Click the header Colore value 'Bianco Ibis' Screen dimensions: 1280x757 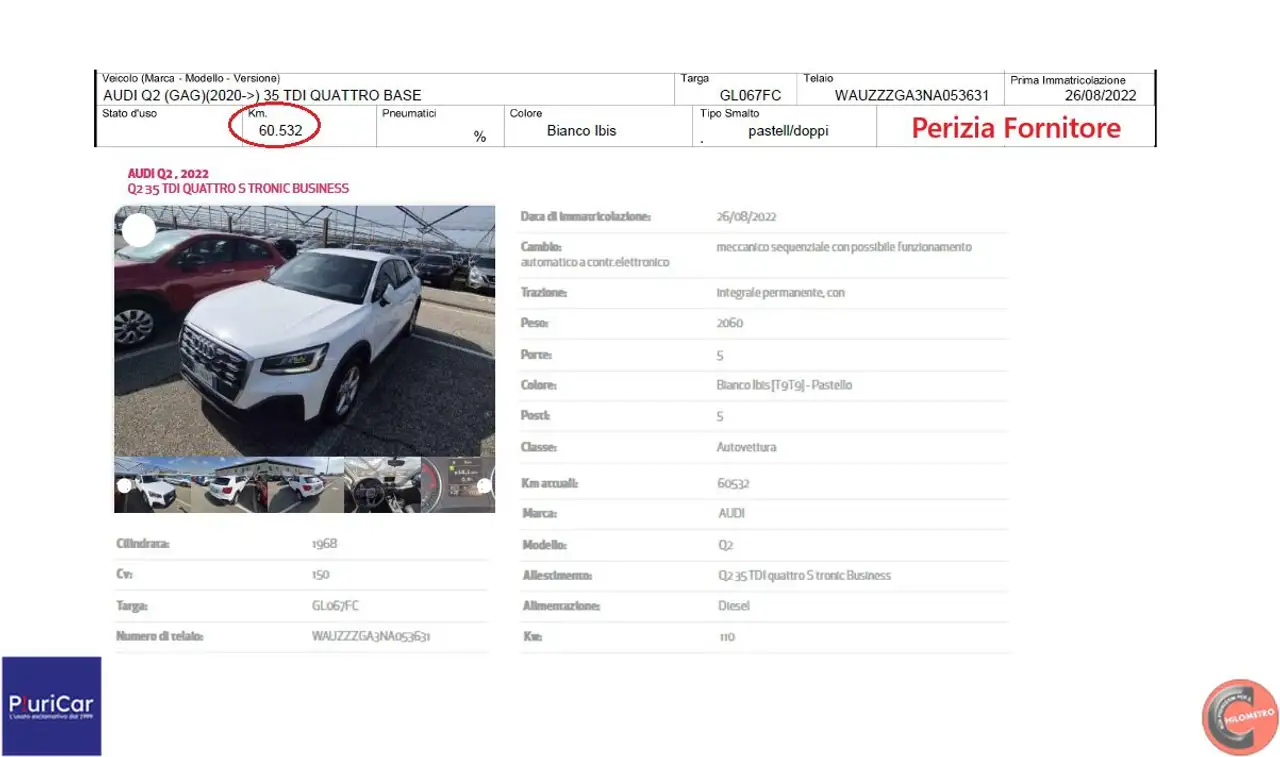pos(582,131)
